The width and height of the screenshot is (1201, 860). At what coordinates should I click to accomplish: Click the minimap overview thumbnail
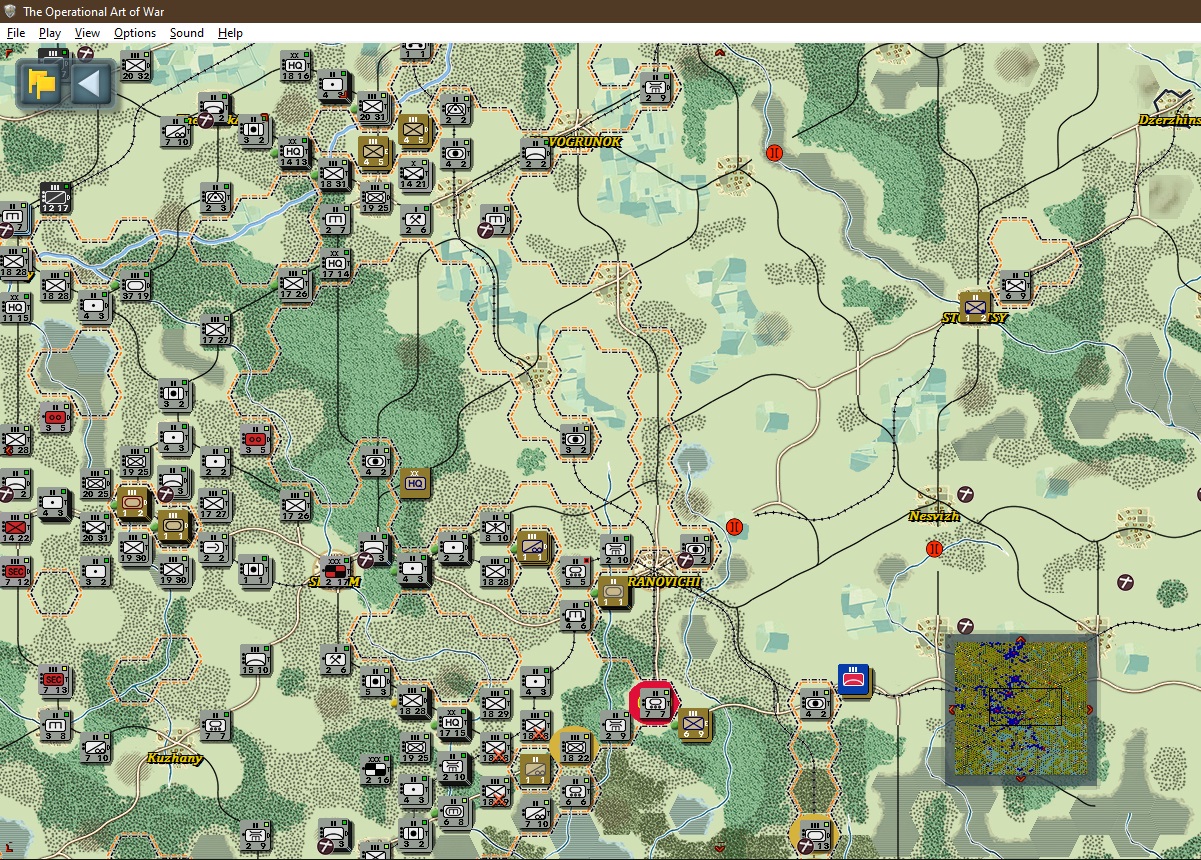pos(1020,709)
